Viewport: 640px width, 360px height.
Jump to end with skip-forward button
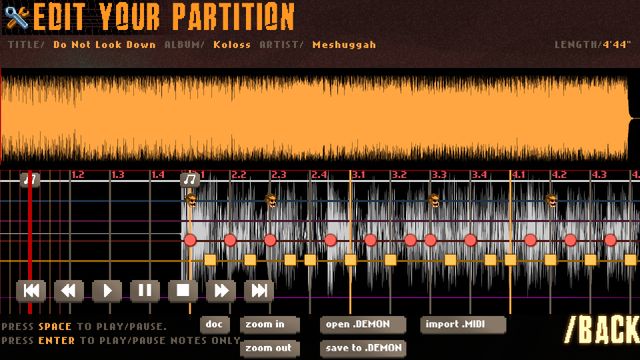(x=259, y=291)
